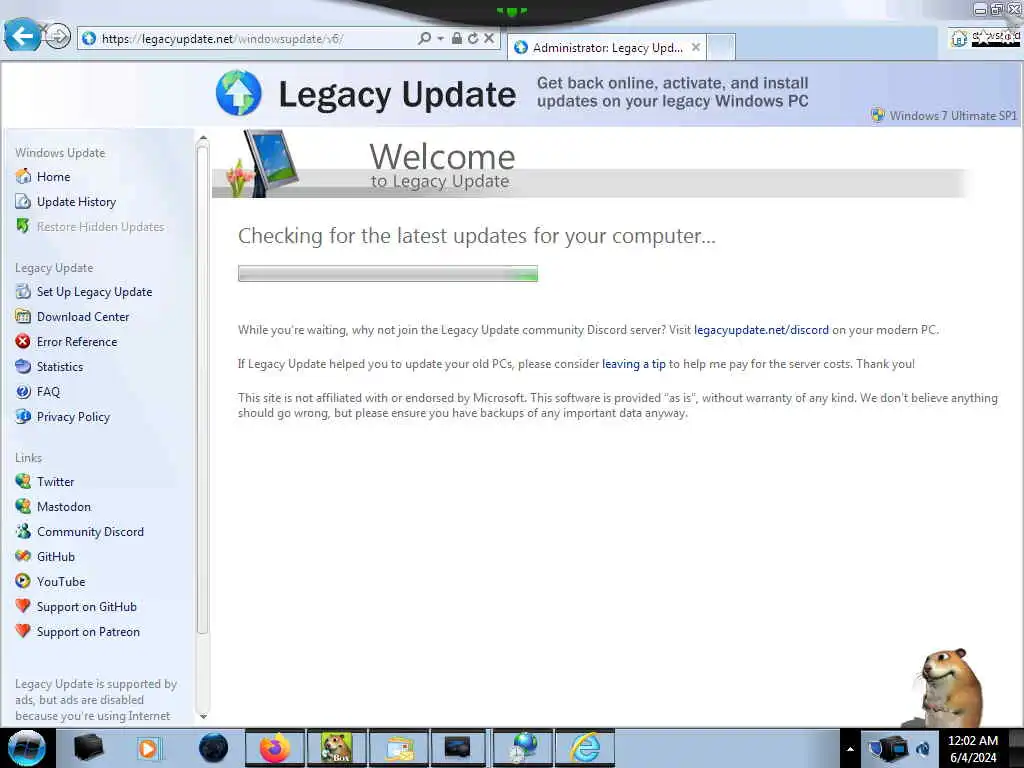Click the Windows 7 Ultimate SP1 label

point(953,116)
